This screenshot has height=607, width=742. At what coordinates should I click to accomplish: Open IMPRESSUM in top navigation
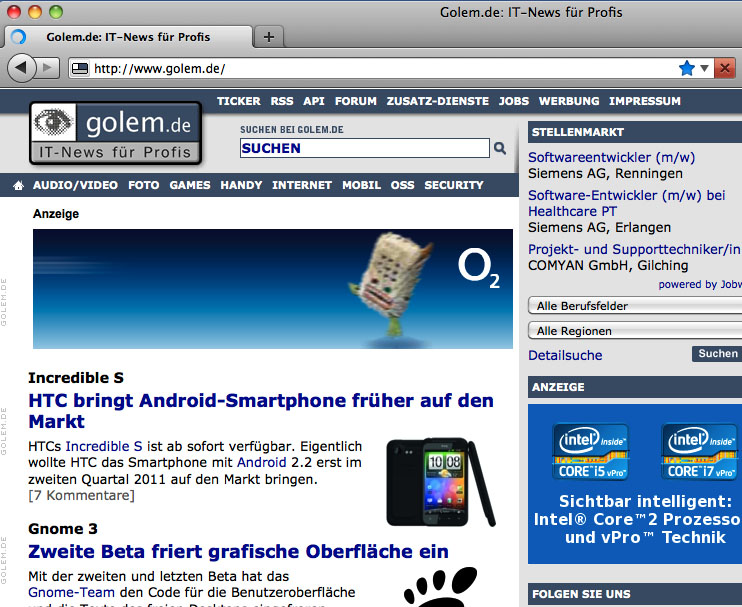pyautogui.click(x=645, y=101)
